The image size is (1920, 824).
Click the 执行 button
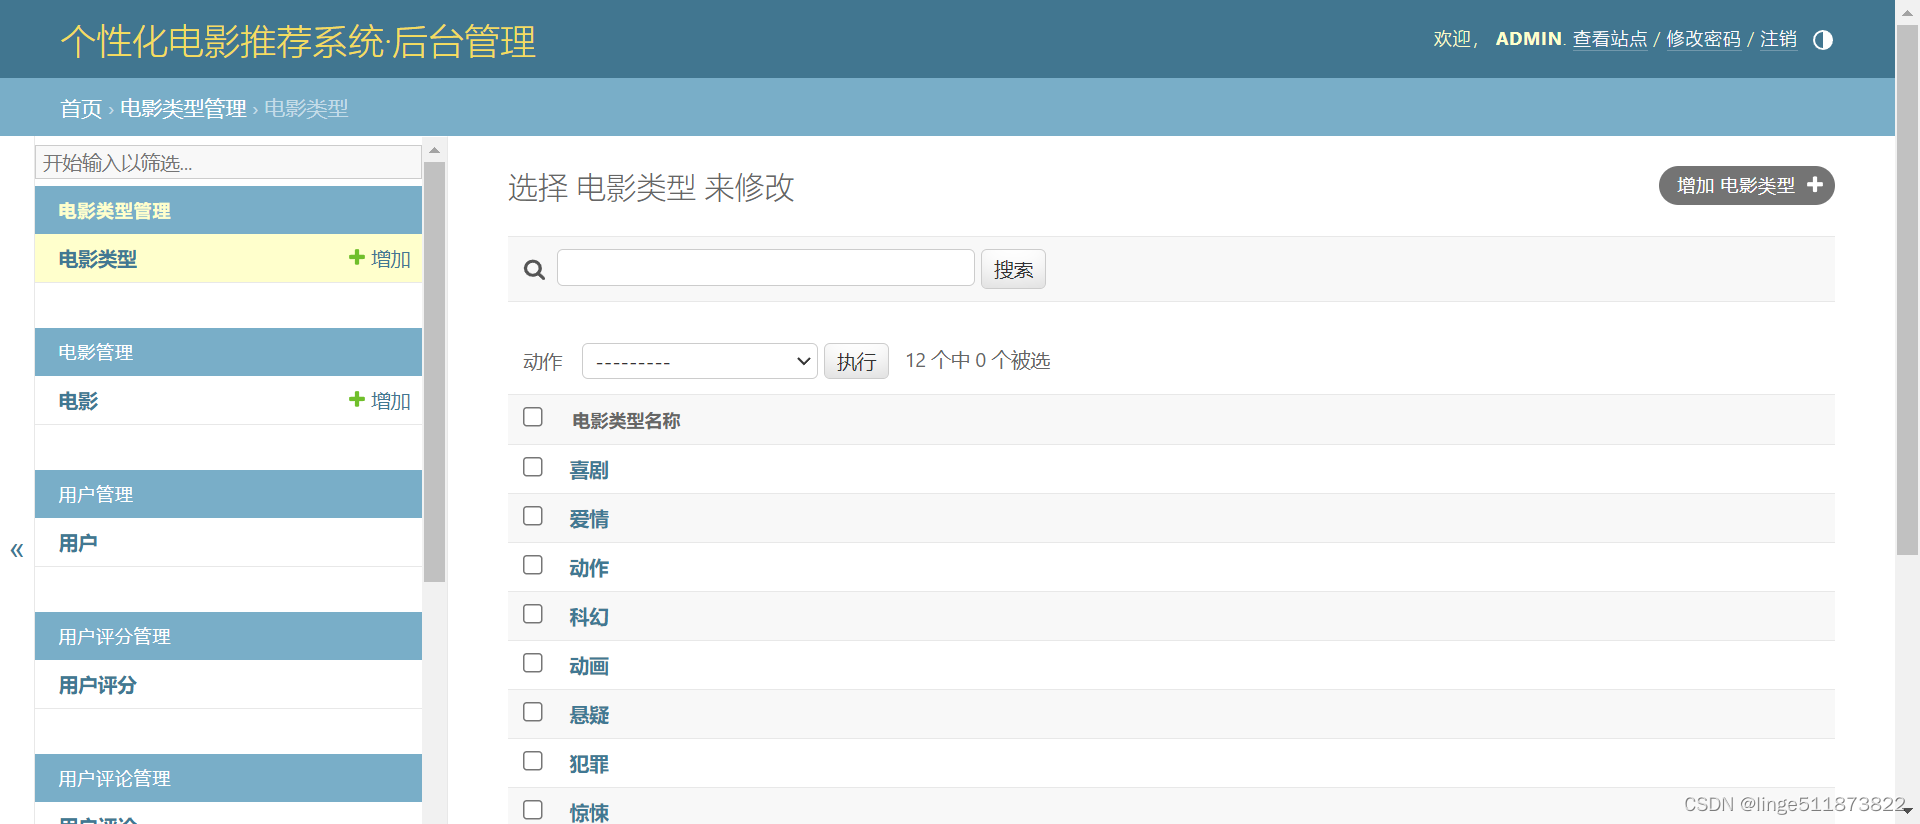click(856, 361)
